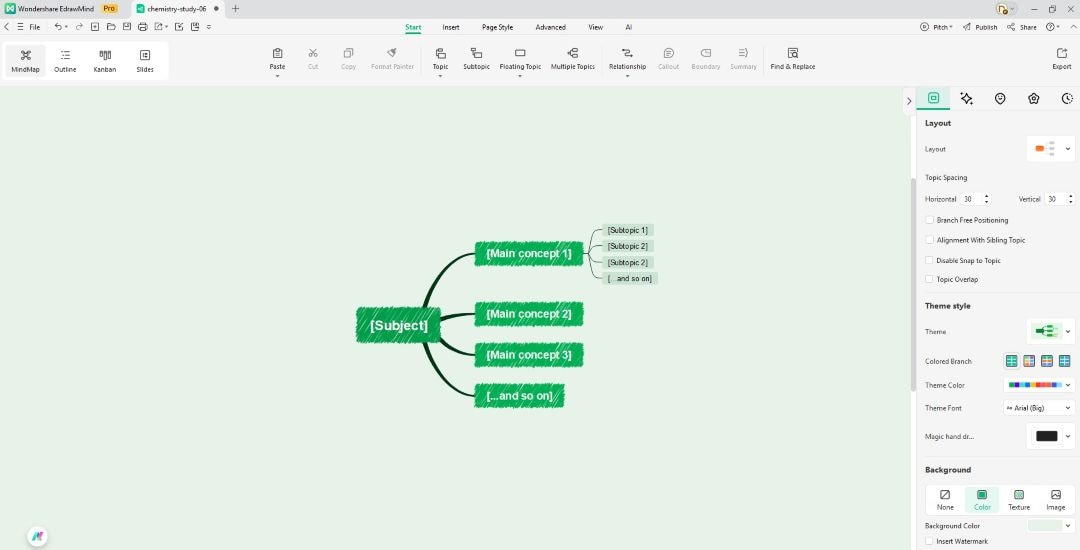Check Insert Watermark
1080x550 pixels.
929,542
